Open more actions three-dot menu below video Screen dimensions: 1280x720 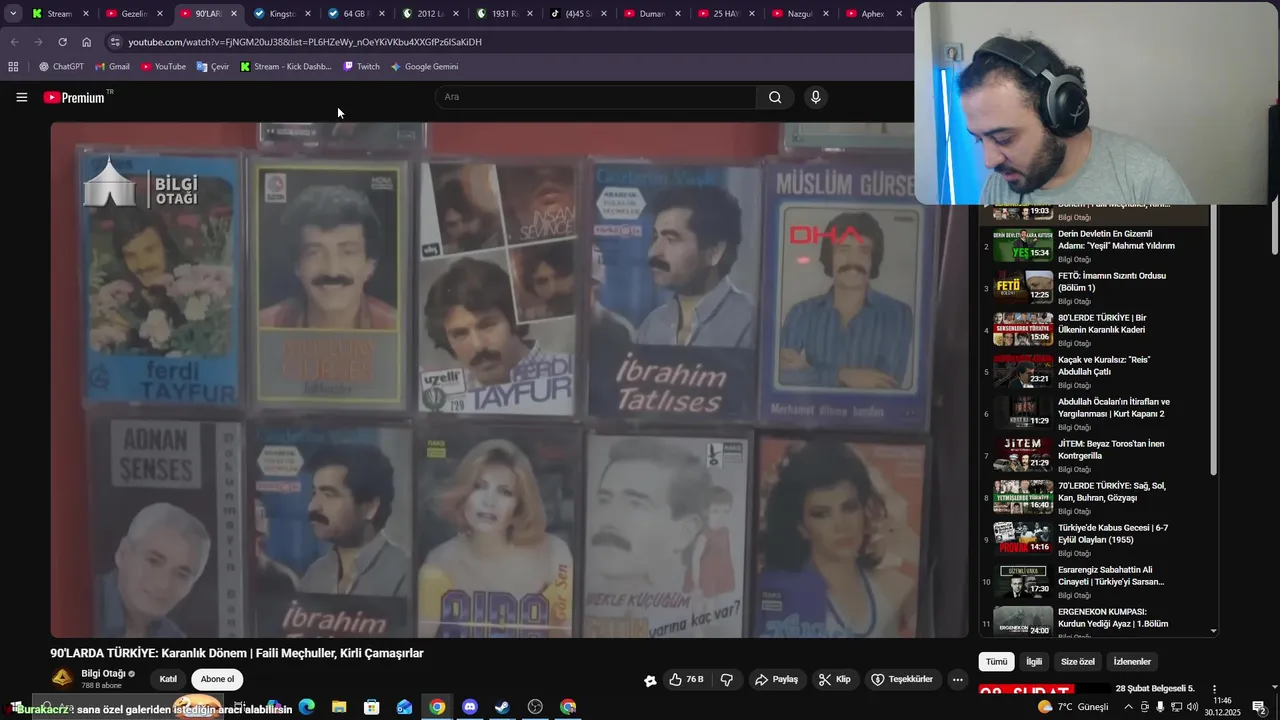pos(957,679)
